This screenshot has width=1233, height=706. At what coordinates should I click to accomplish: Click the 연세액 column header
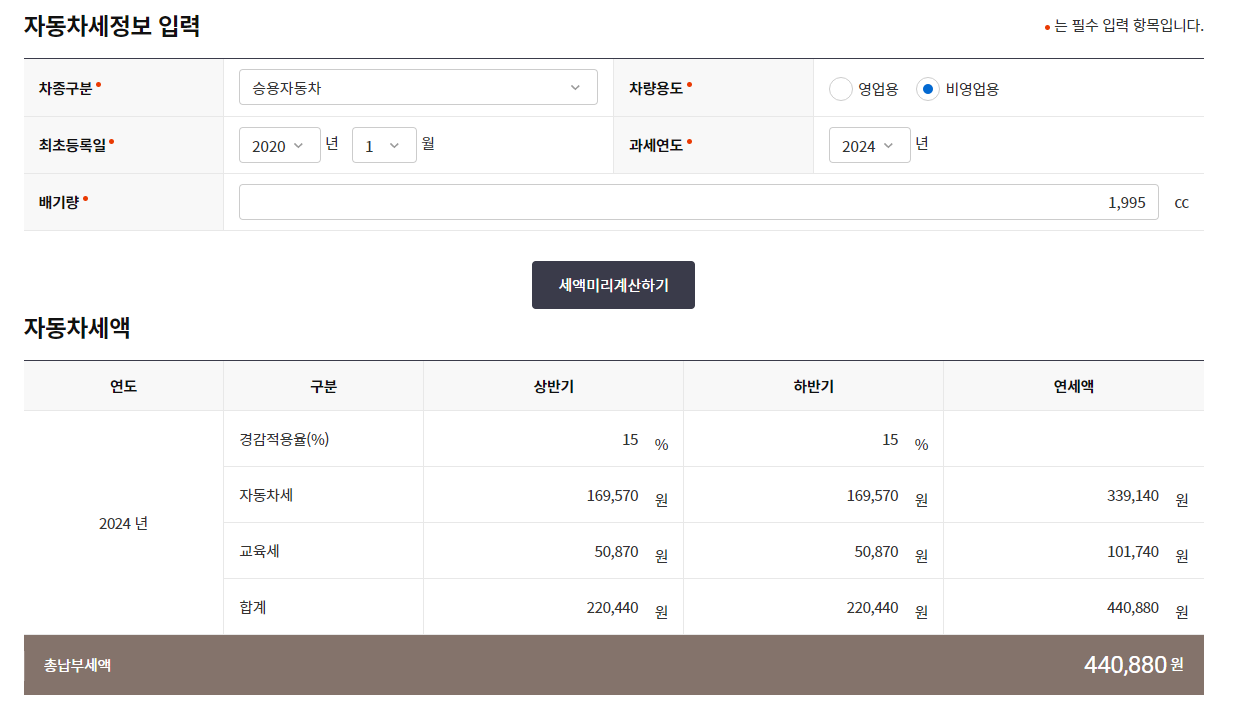tap(1073, 385)
